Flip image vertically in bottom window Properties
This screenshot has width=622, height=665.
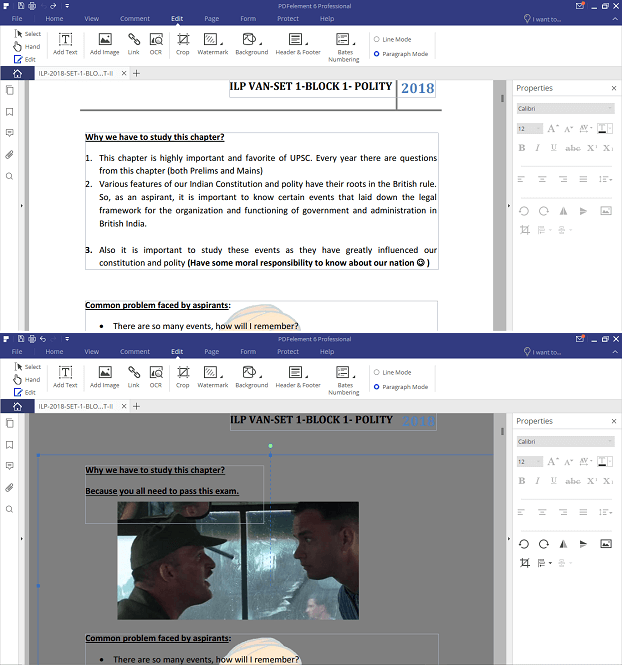pyautogui.click(x=583, y=544)
